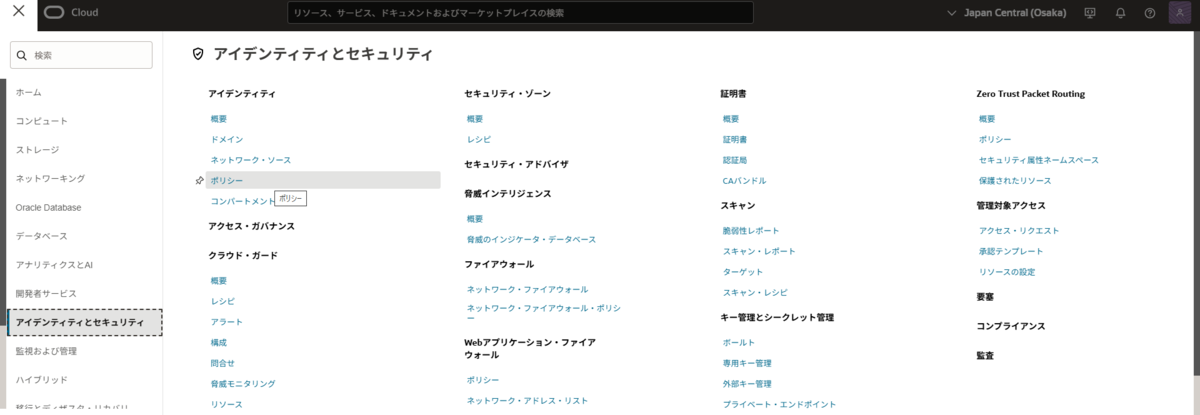Focus the top resource search field
Screen dimensions: 1200x415
[x=521, y=13]
